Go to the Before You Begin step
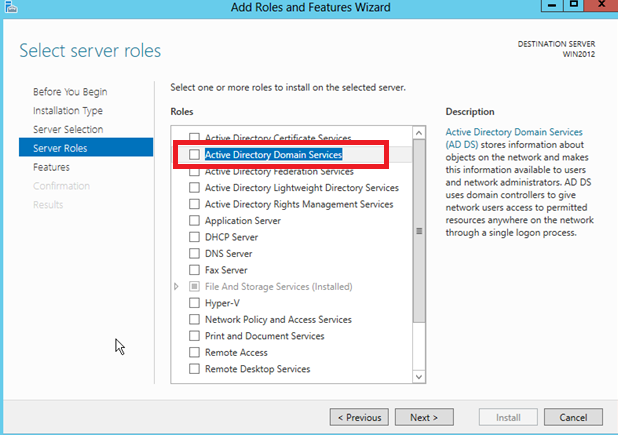The image size is (618, 435). 70,92
